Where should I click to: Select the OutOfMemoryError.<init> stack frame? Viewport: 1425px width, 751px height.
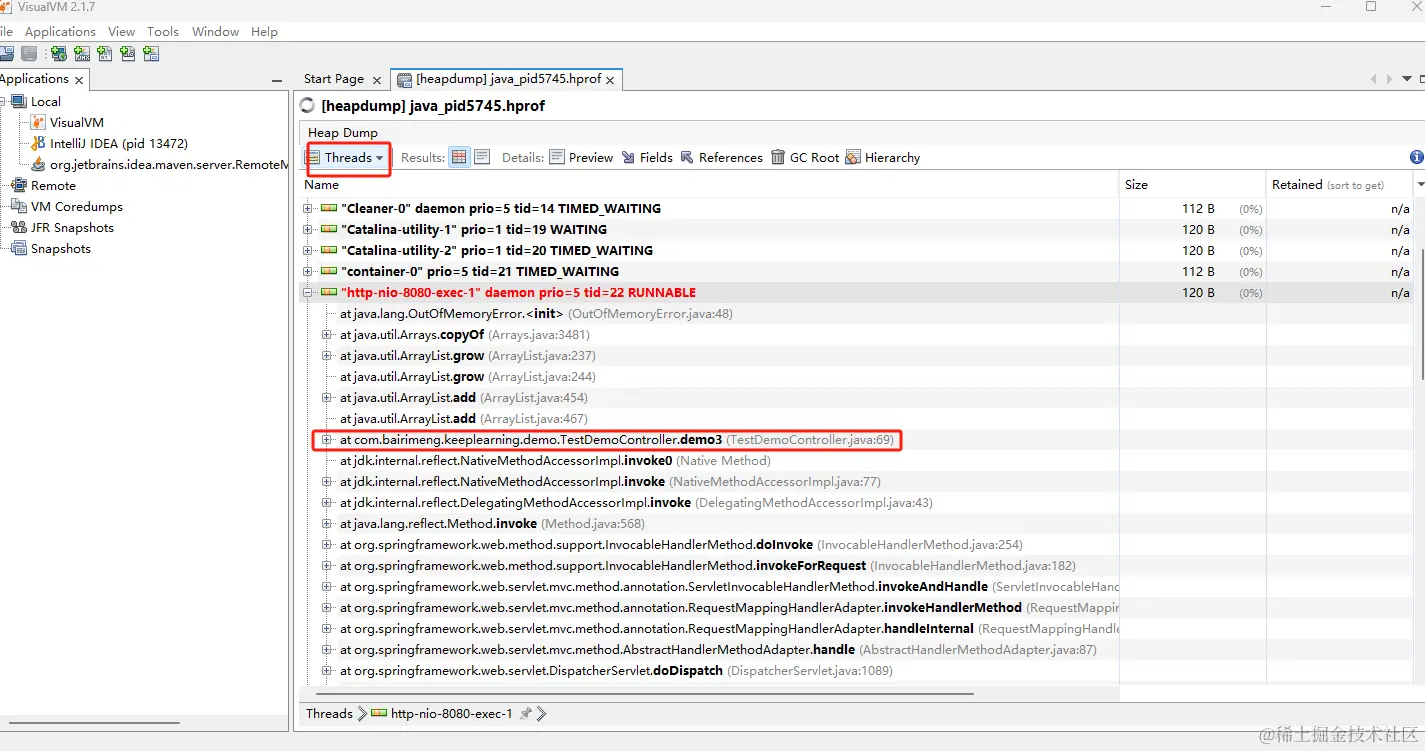(536, 314)
